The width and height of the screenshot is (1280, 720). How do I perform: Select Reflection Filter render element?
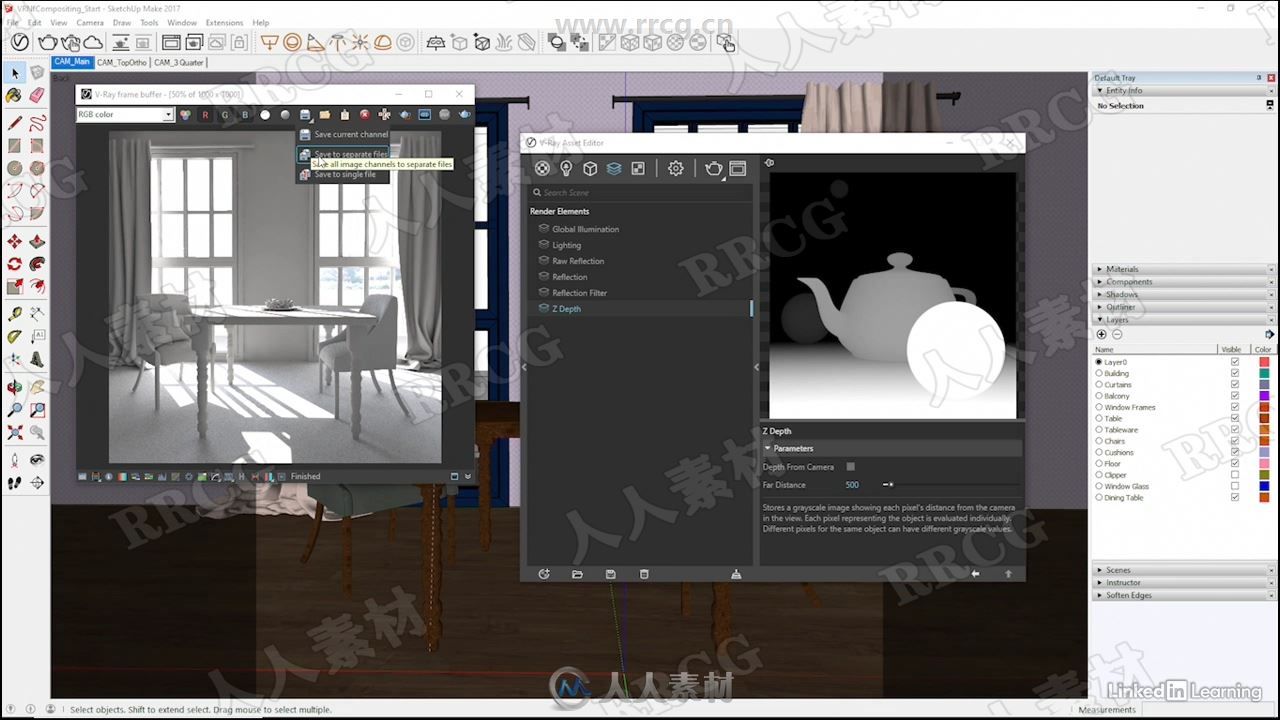click(580, 293)
